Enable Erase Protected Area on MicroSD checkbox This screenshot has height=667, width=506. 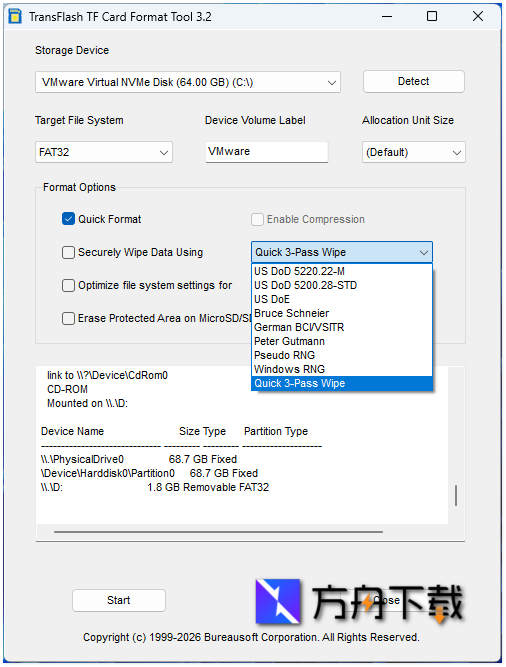[x=68, y=318]
